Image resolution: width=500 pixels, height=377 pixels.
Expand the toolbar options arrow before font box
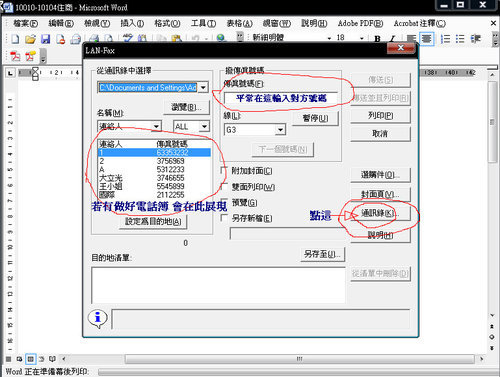[x=240, y=37]
